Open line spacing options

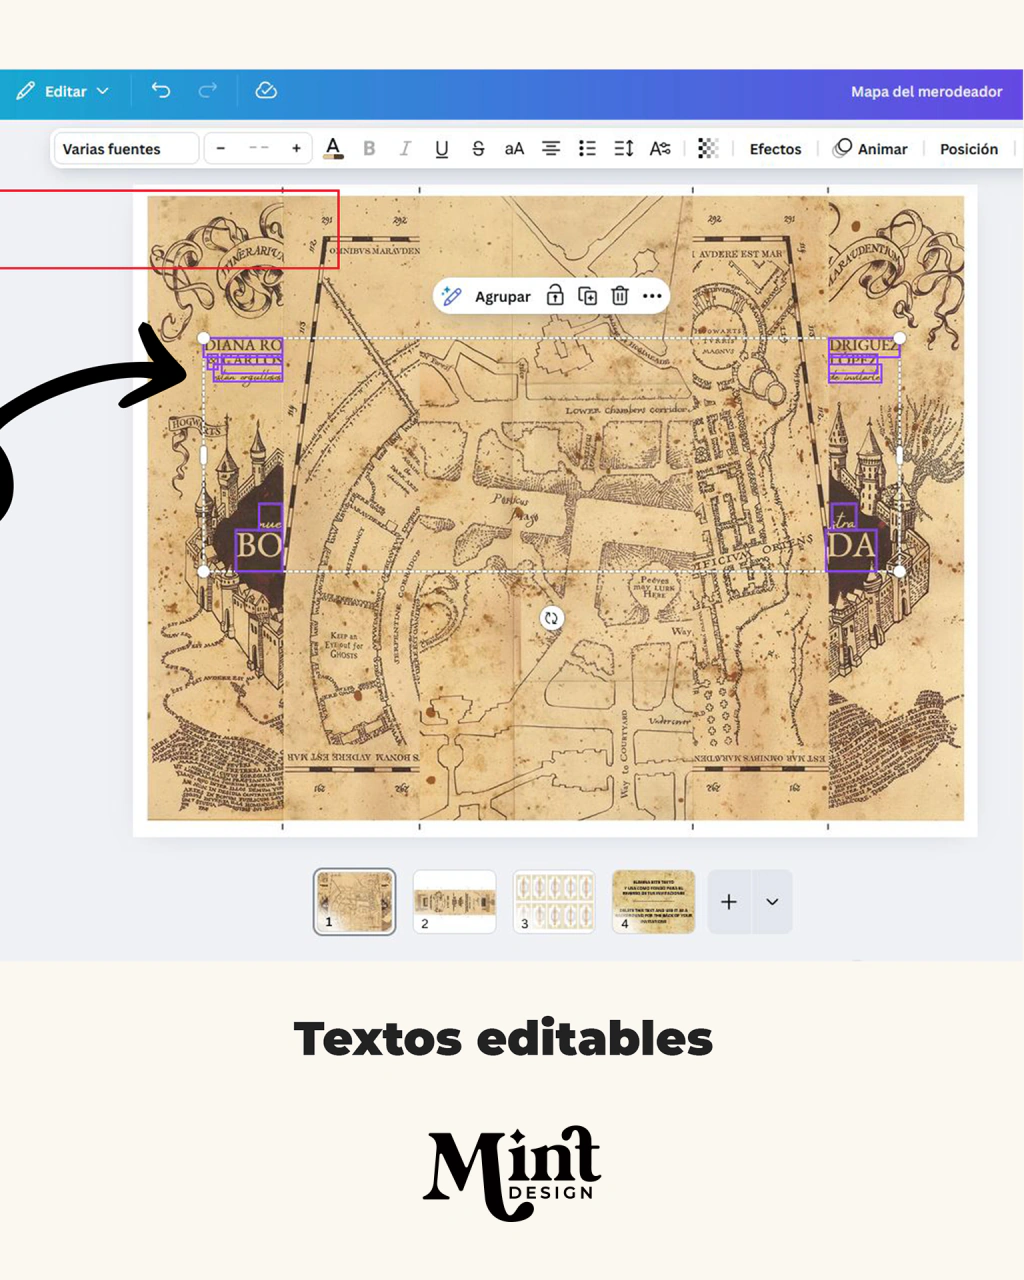click(x=624, y=149)
